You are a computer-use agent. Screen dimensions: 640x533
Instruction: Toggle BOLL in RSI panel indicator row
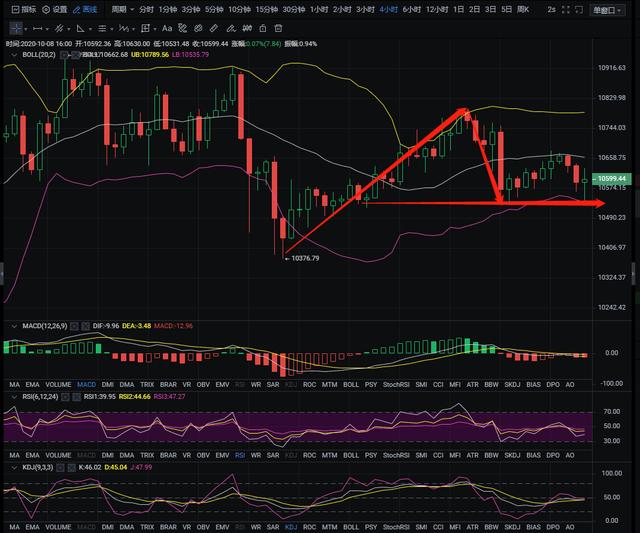[x=351, y=455]
